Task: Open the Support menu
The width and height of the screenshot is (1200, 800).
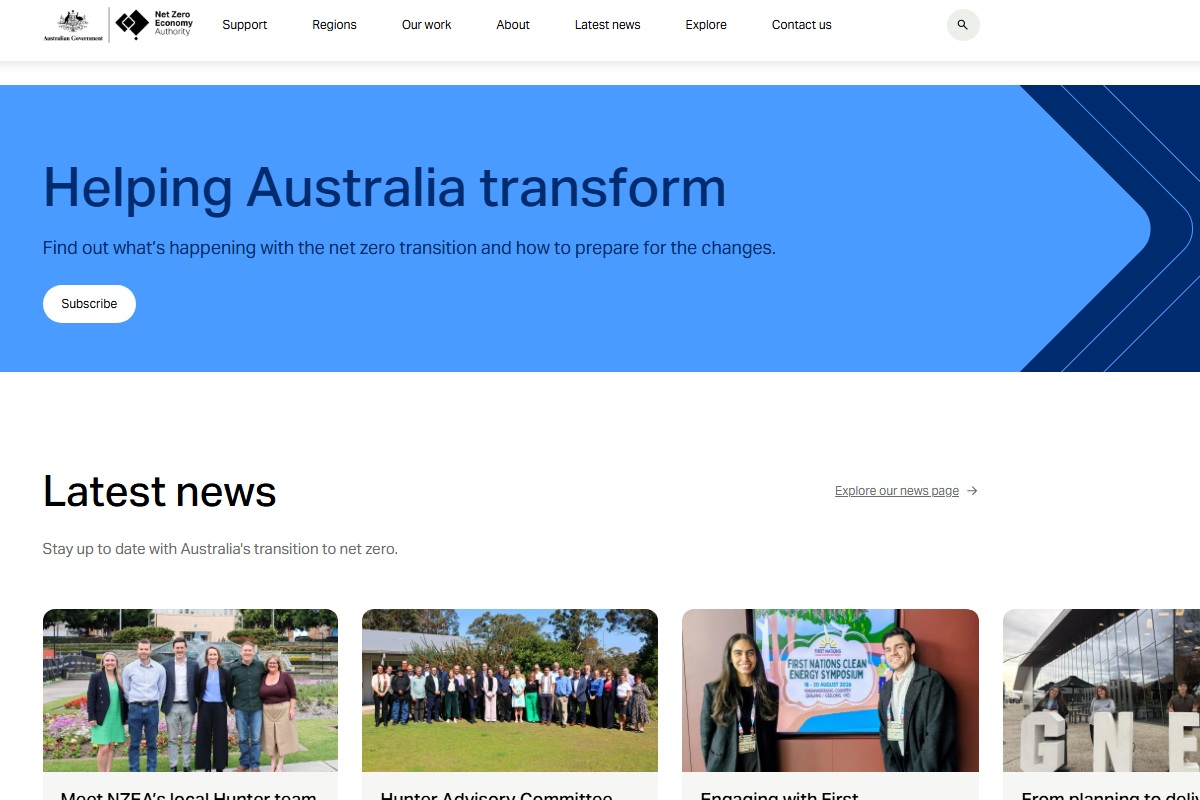Action: [245, 25]
